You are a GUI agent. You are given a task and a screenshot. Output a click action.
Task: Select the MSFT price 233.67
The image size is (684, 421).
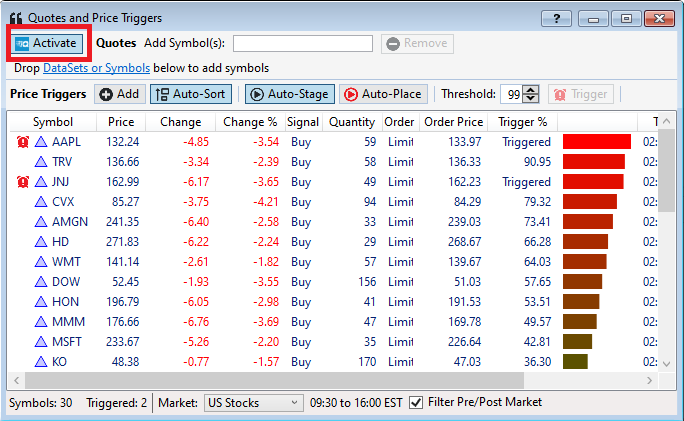pyautogui.click(x=123, y=342)
